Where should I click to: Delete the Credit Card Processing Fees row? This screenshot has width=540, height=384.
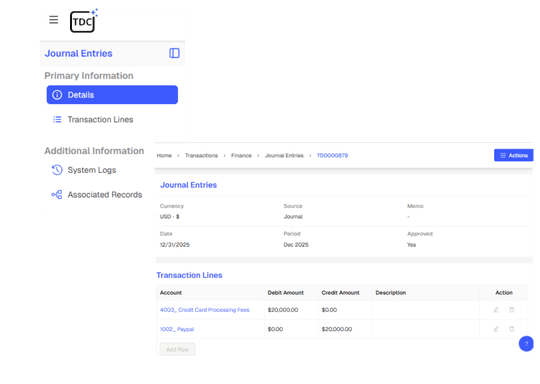512,310
